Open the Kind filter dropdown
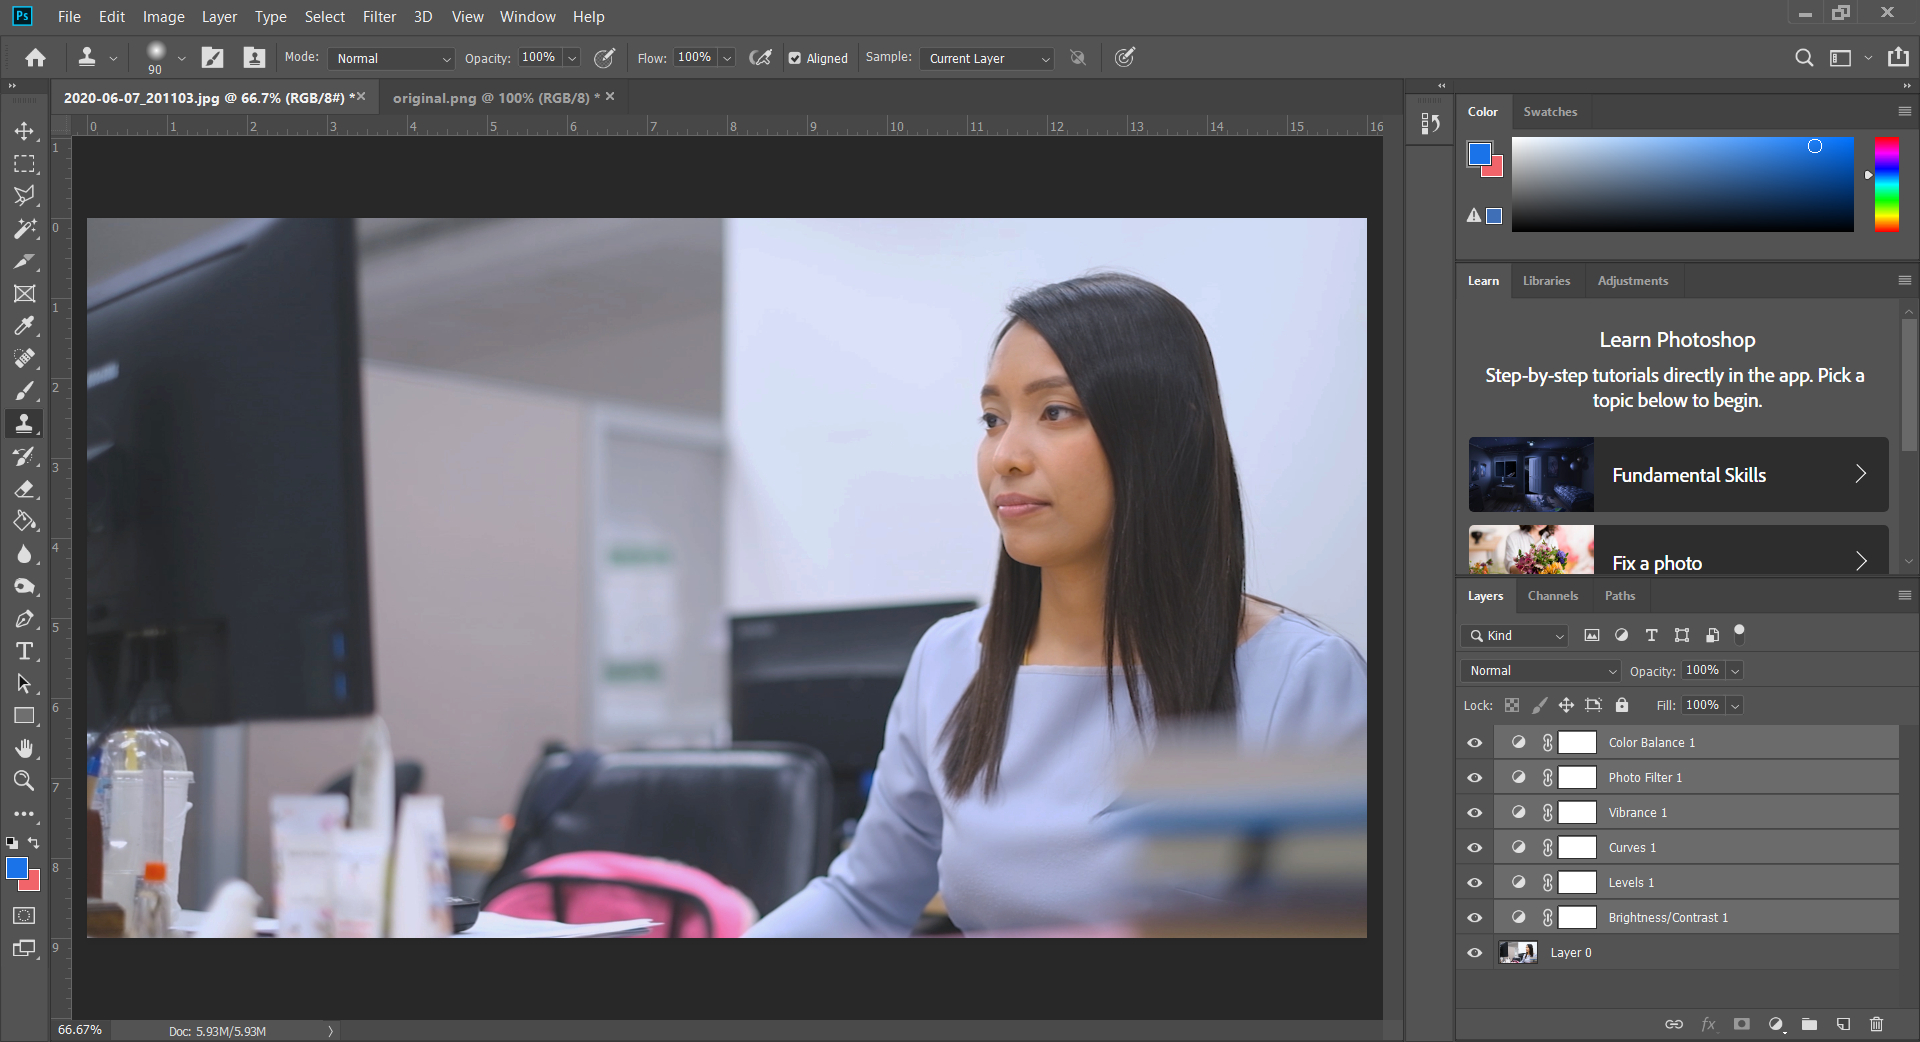Viewport: 1920px width, 1042px height. [x=1513, y=635]
